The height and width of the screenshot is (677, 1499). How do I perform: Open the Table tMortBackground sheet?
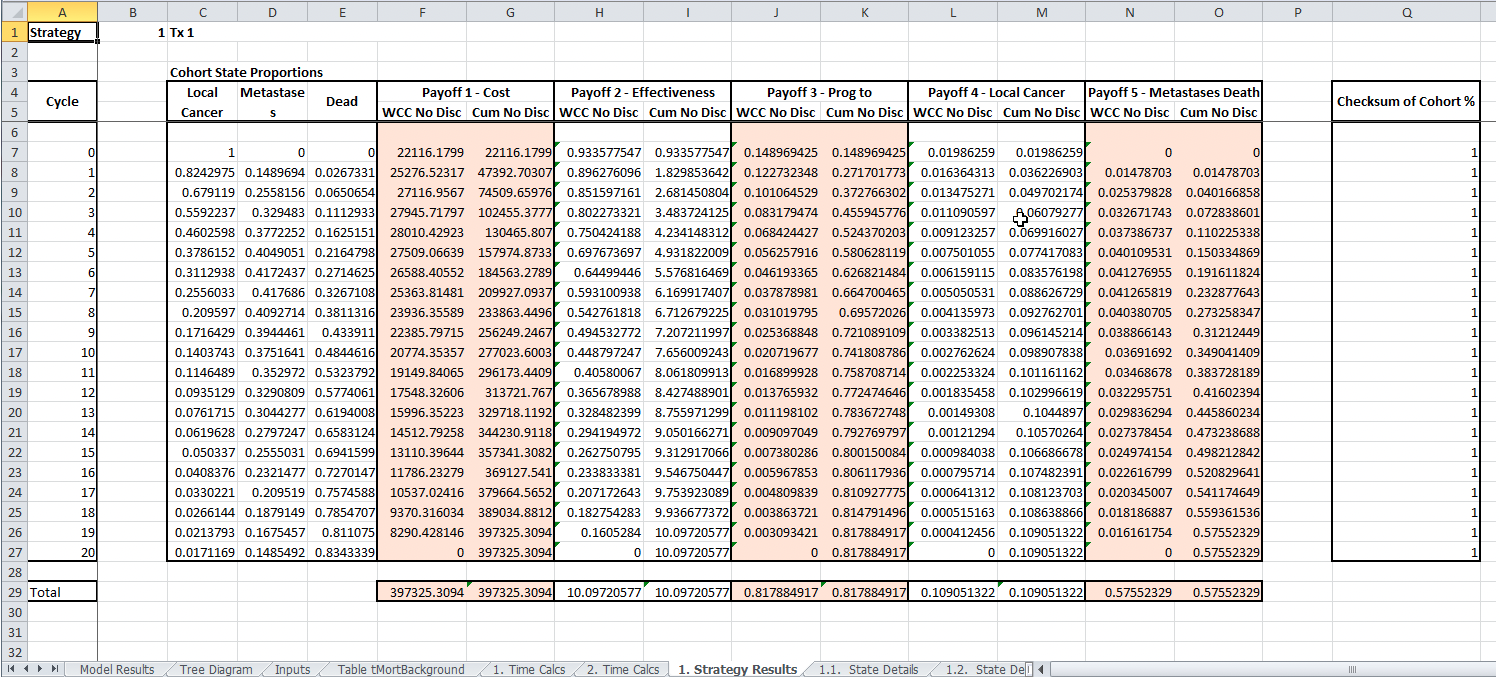pos(401,669)
